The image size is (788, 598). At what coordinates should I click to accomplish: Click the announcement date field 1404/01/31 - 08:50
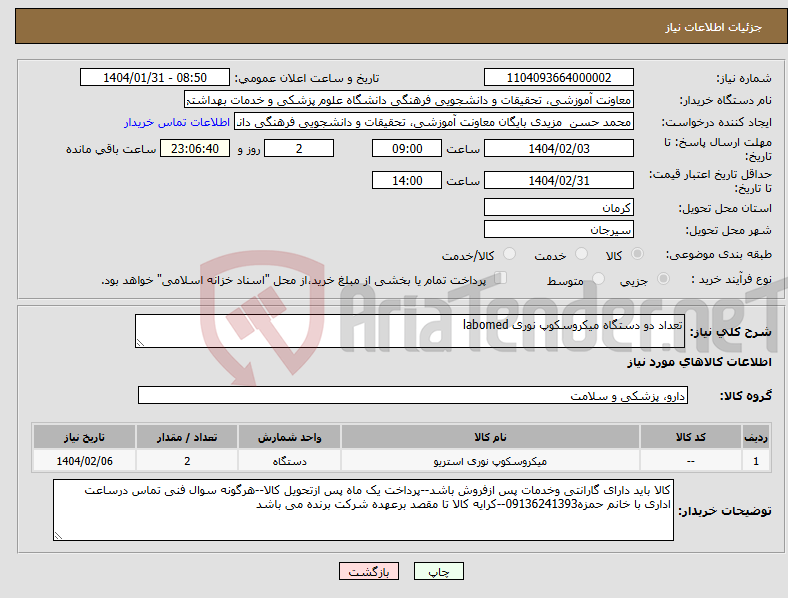point(155,77)
